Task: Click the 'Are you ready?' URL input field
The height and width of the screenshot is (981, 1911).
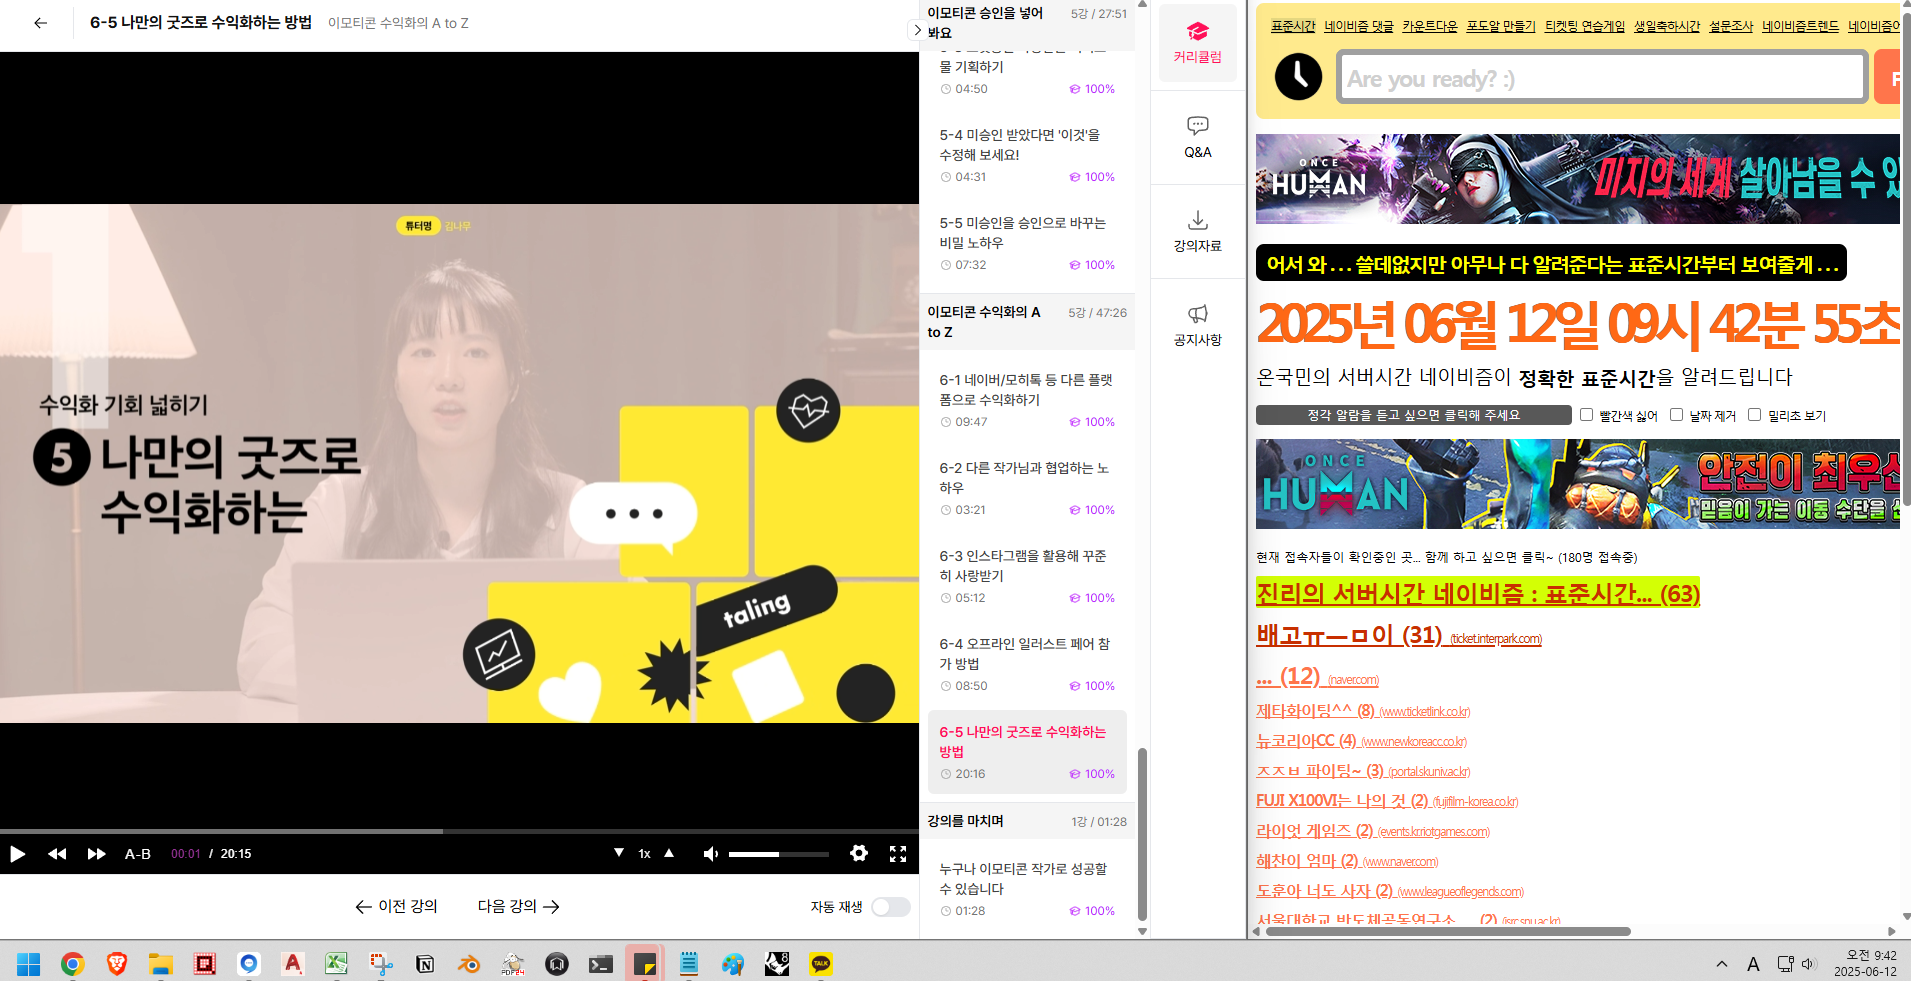Action: 1602,78
